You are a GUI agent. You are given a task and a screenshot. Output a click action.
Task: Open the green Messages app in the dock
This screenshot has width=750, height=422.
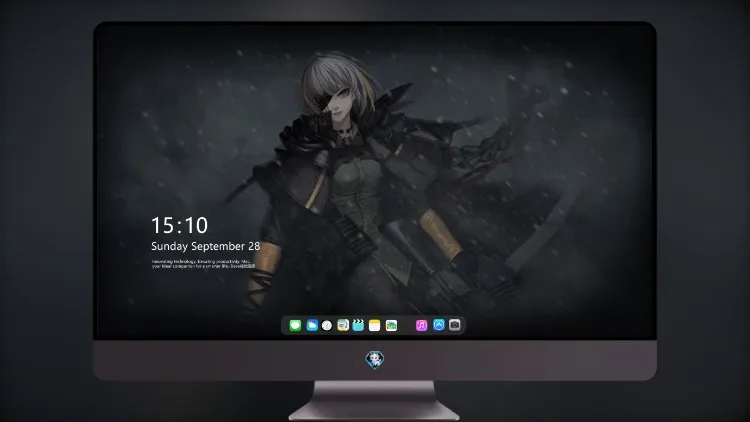[x=295, y=325]
